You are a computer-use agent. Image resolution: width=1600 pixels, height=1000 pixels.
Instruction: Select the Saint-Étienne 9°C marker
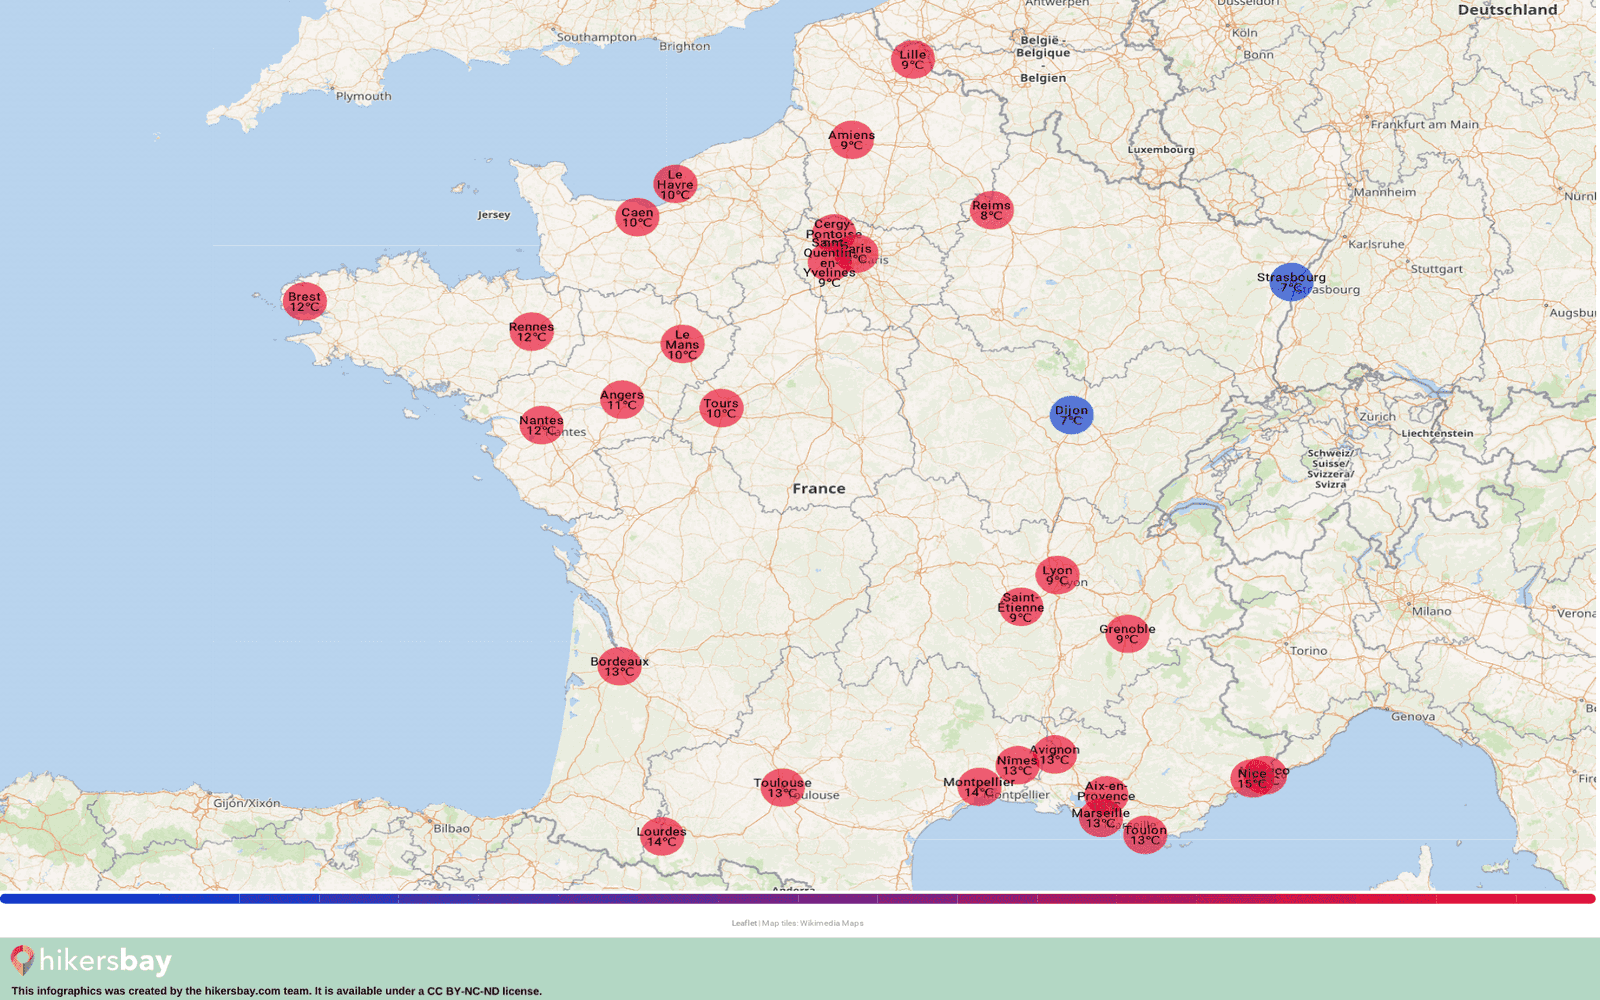coord(1020,607)
